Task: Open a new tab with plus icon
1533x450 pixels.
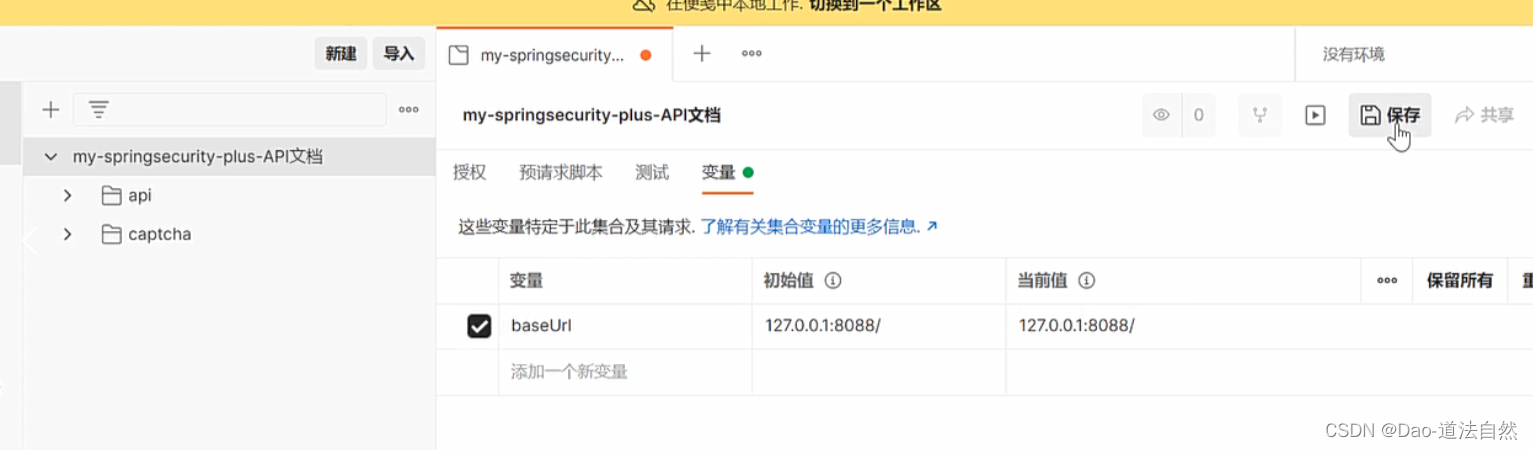Action: coord(702,54)
